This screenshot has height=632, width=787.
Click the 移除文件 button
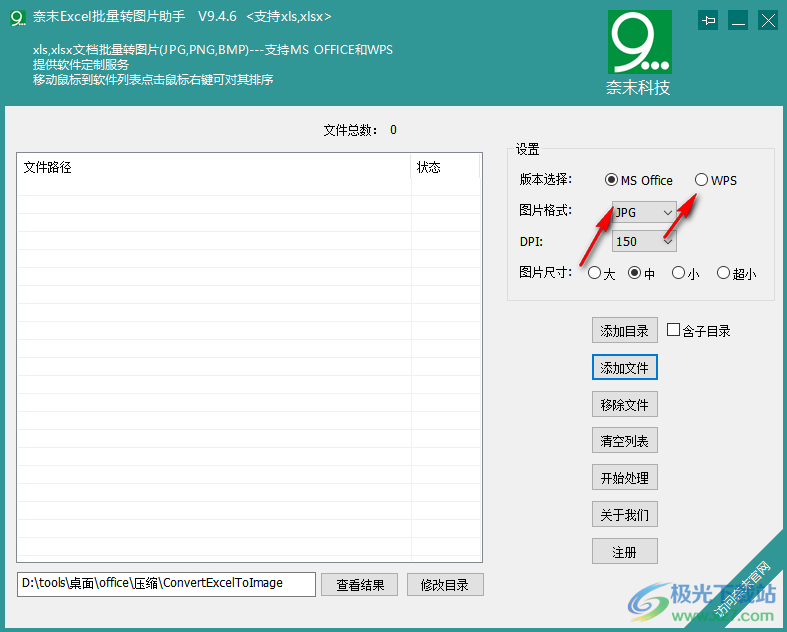pos(624,405)
